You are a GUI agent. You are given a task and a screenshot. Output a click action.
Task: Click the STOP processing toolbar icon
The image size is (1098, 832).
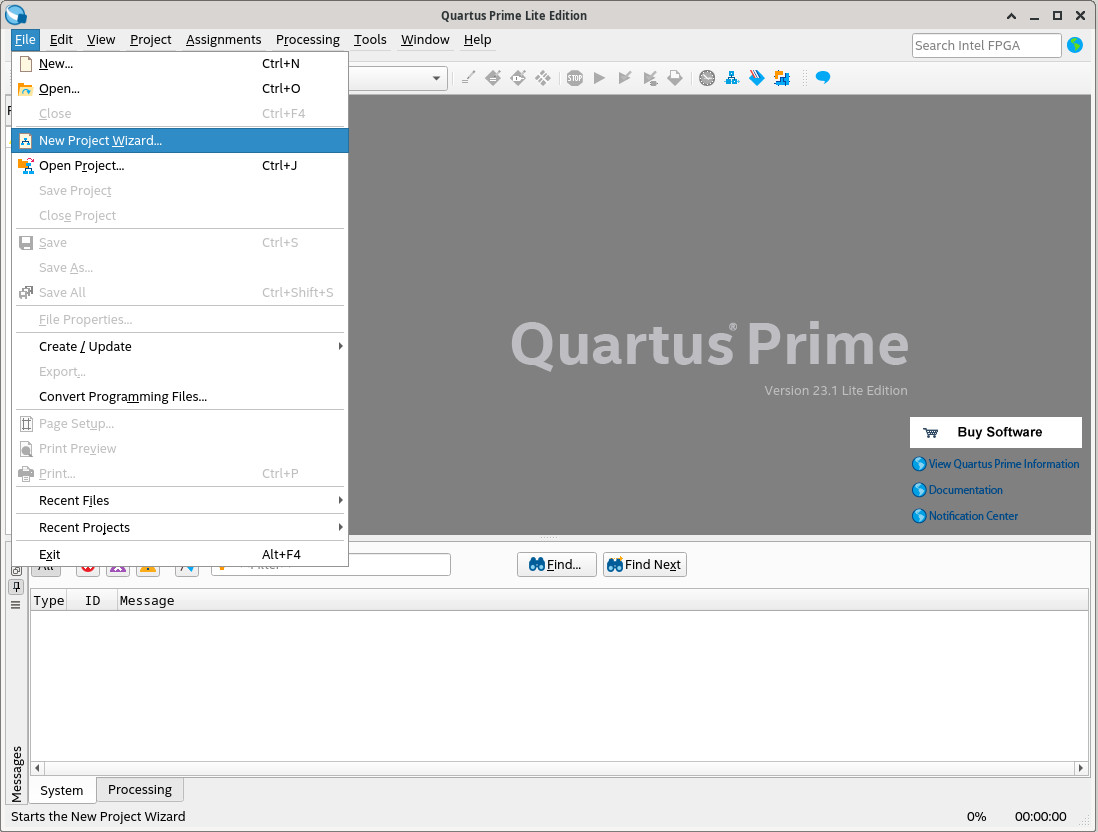point(575,78)
